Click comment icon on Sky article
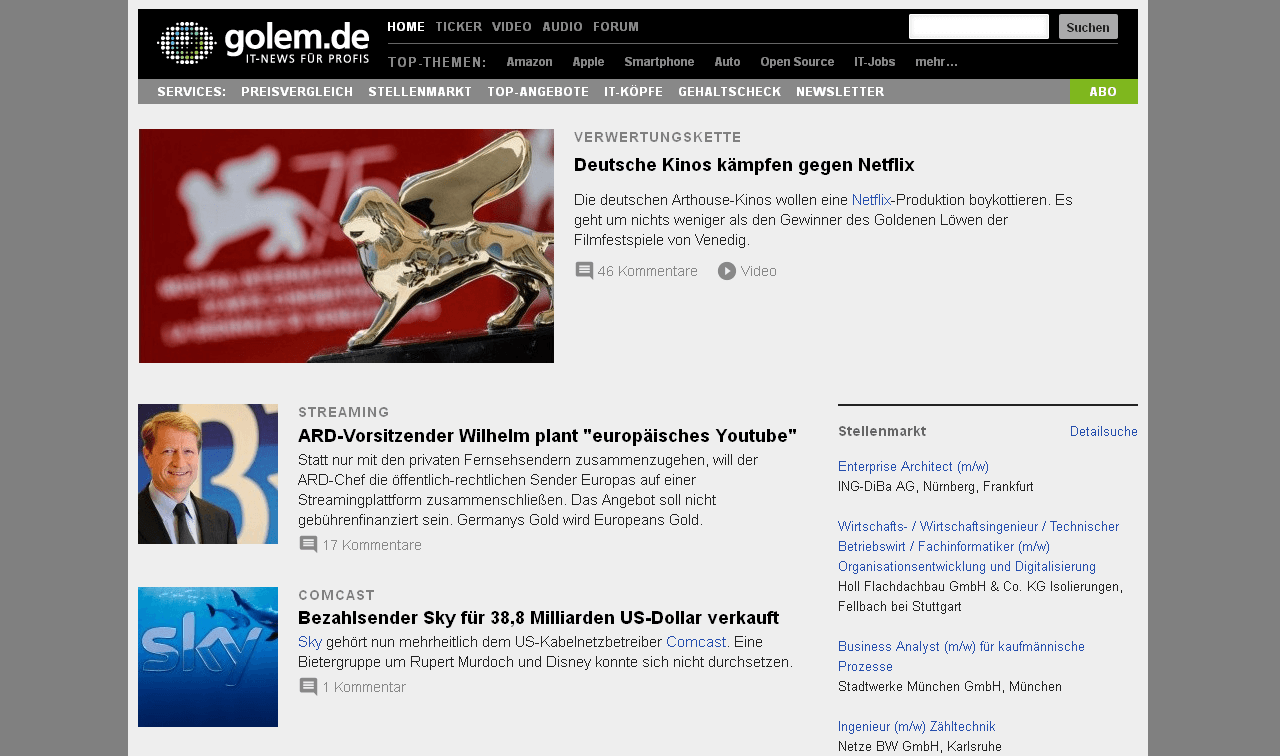This screenshot has width=1280, height=756. pos(308,687)
